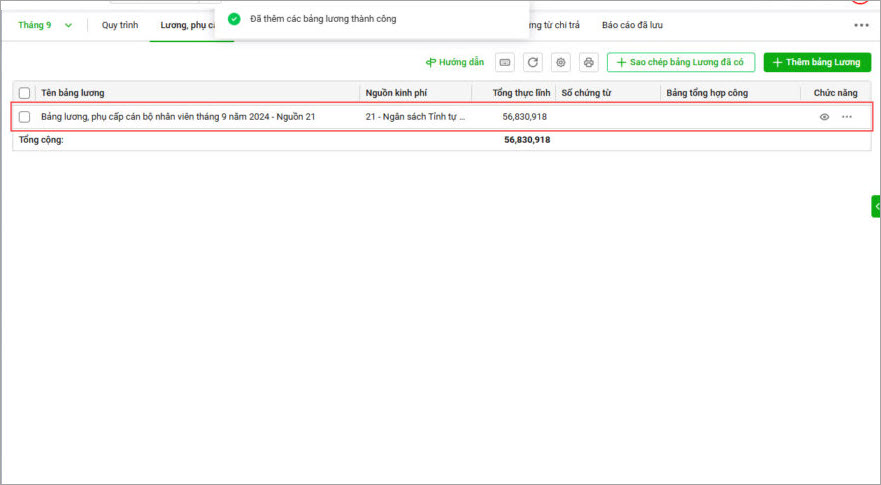This screenshot has height=485, width=881.
Task: Open more actions for Nguồn 21 row
Action: click(847, 117)
